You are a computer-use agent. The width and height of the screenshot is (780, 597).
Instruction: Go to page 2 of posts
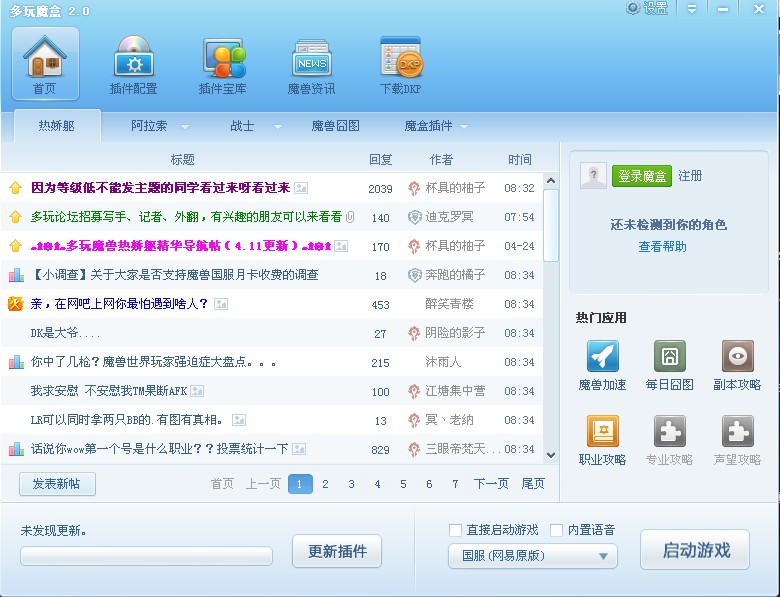coord(325,484)
